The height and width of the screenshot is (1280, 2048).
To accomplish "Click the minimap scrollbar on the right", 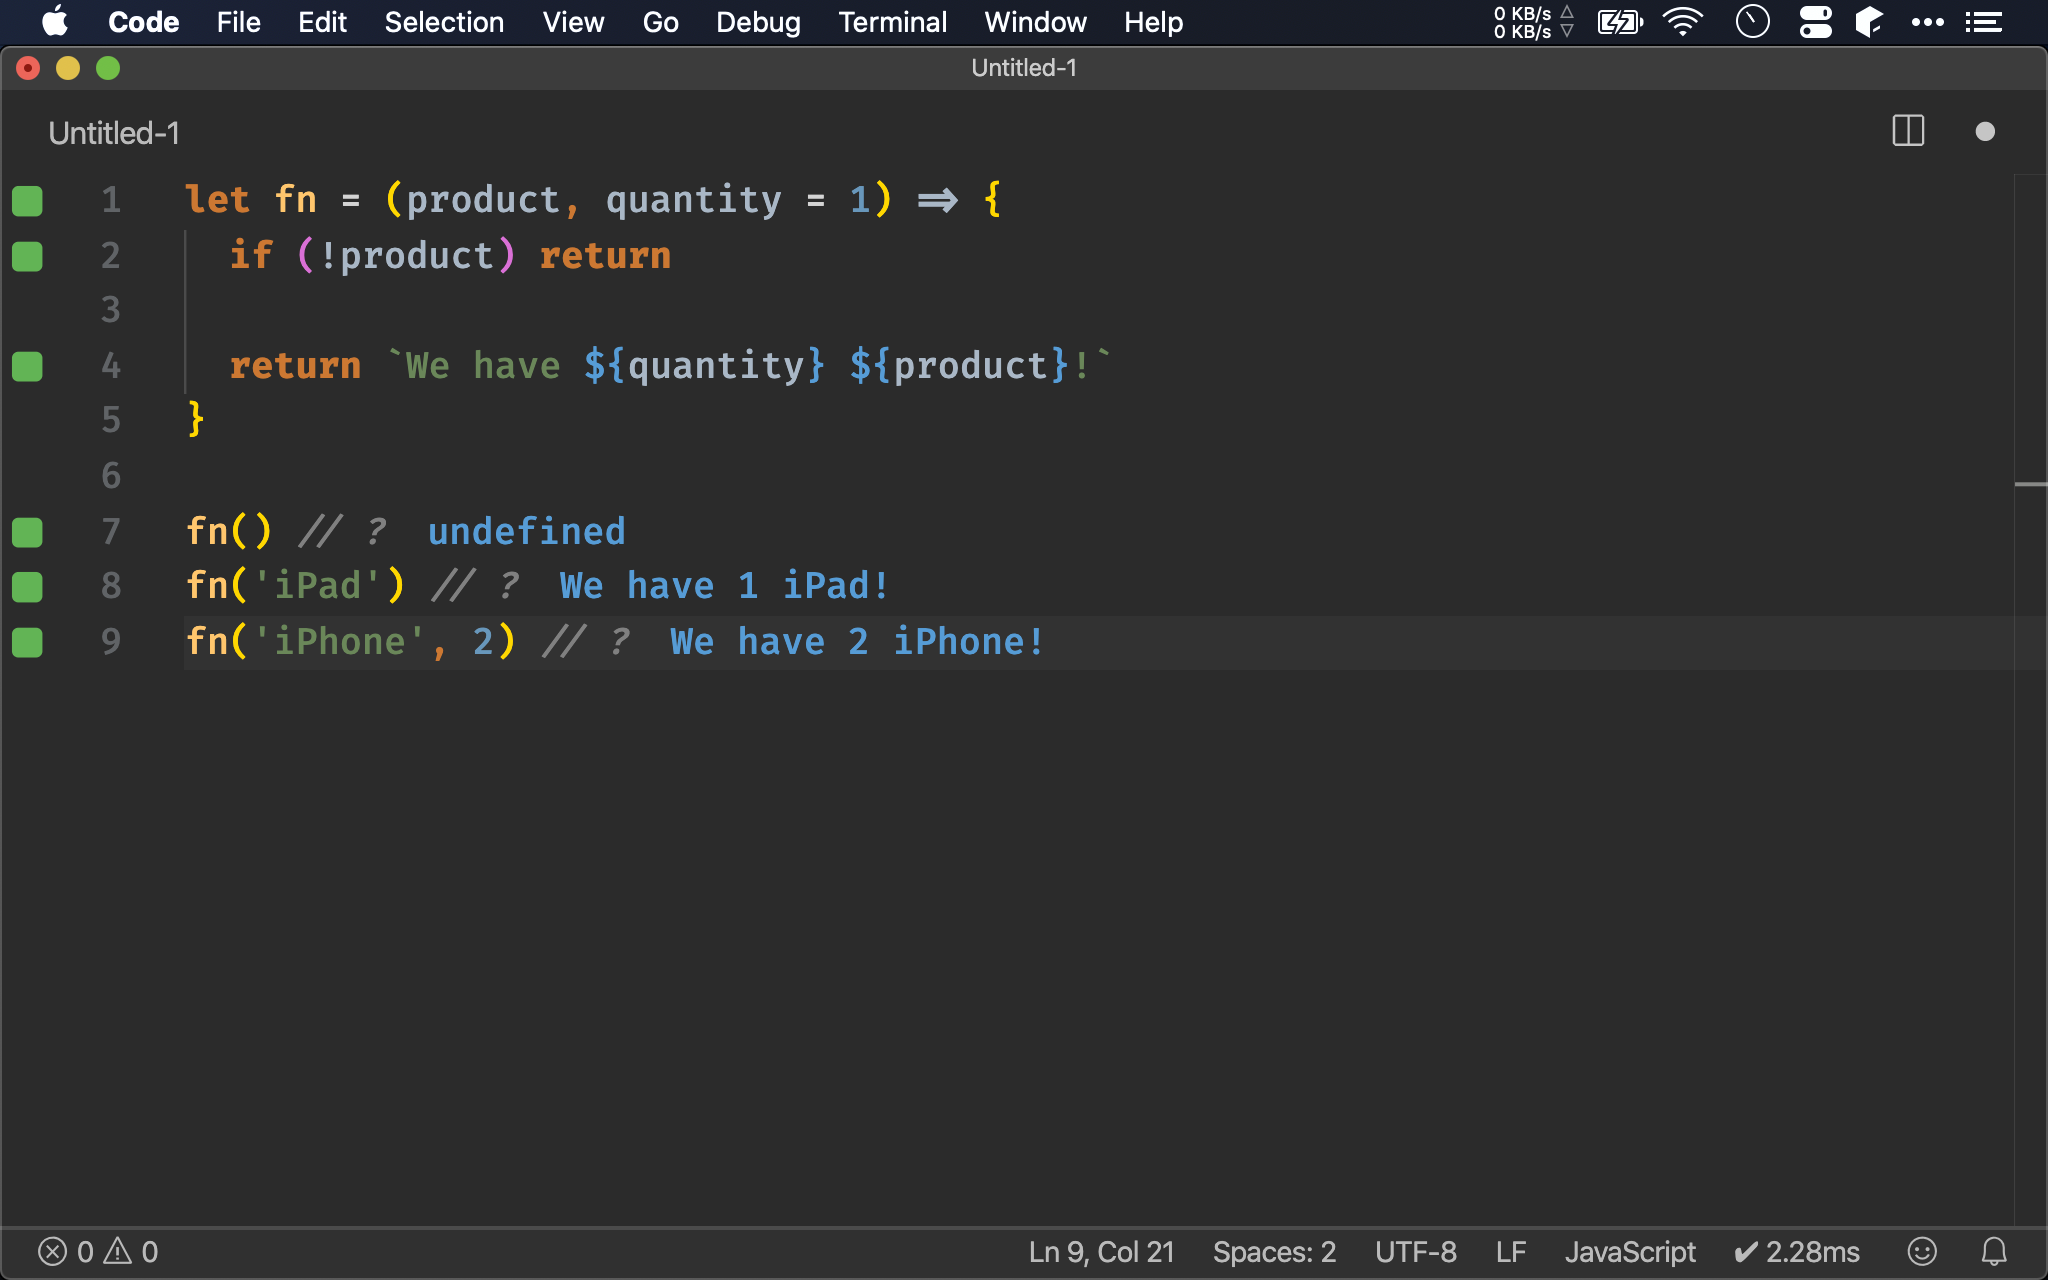I will tap(2030, 484).
